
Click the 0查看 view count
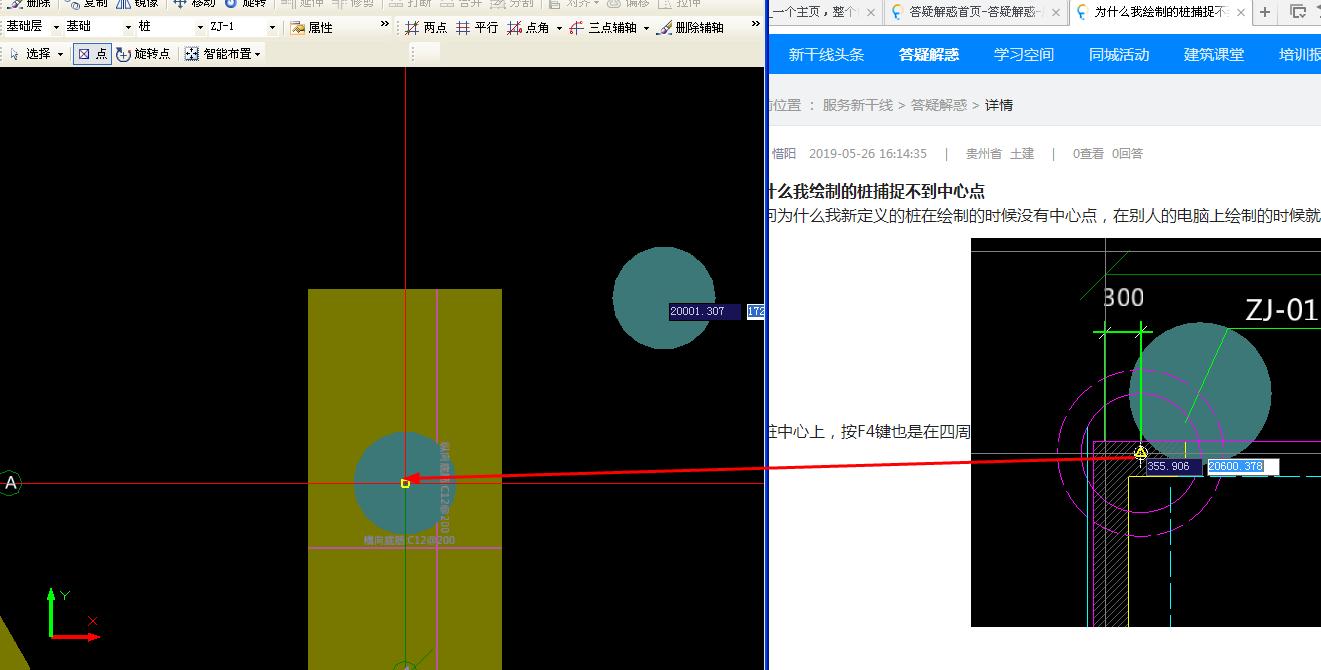pyautogui.click(x=1088, y=154)
